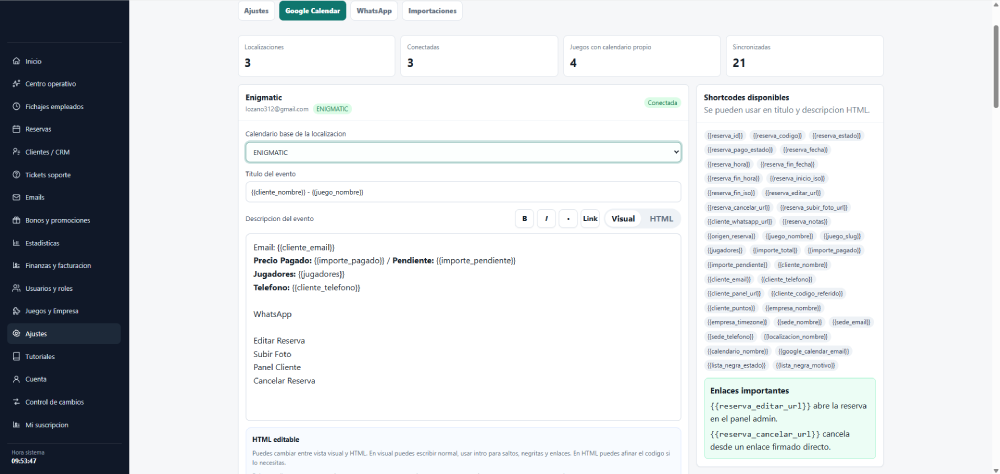
Task: Click the Control de cambios arrows icon
Action: pos(17,402)
